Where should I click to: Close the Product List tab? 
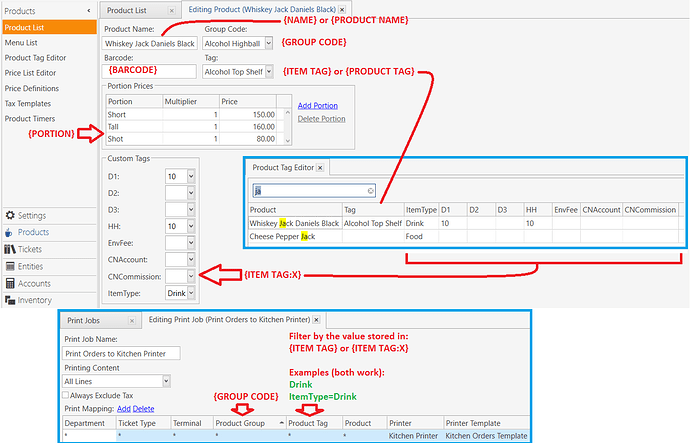pyautogui.click(x=172, y=11)
